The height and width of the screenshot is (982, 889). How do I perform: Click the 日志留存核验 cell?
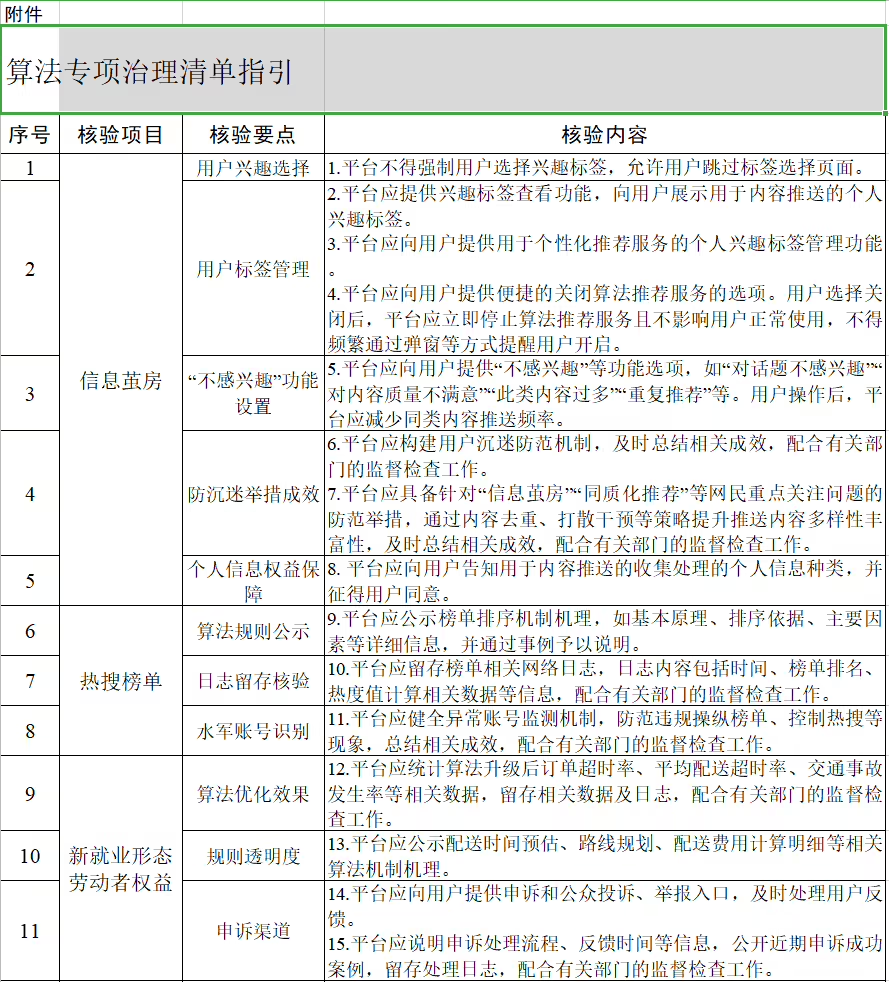click(x=253, y=681)
